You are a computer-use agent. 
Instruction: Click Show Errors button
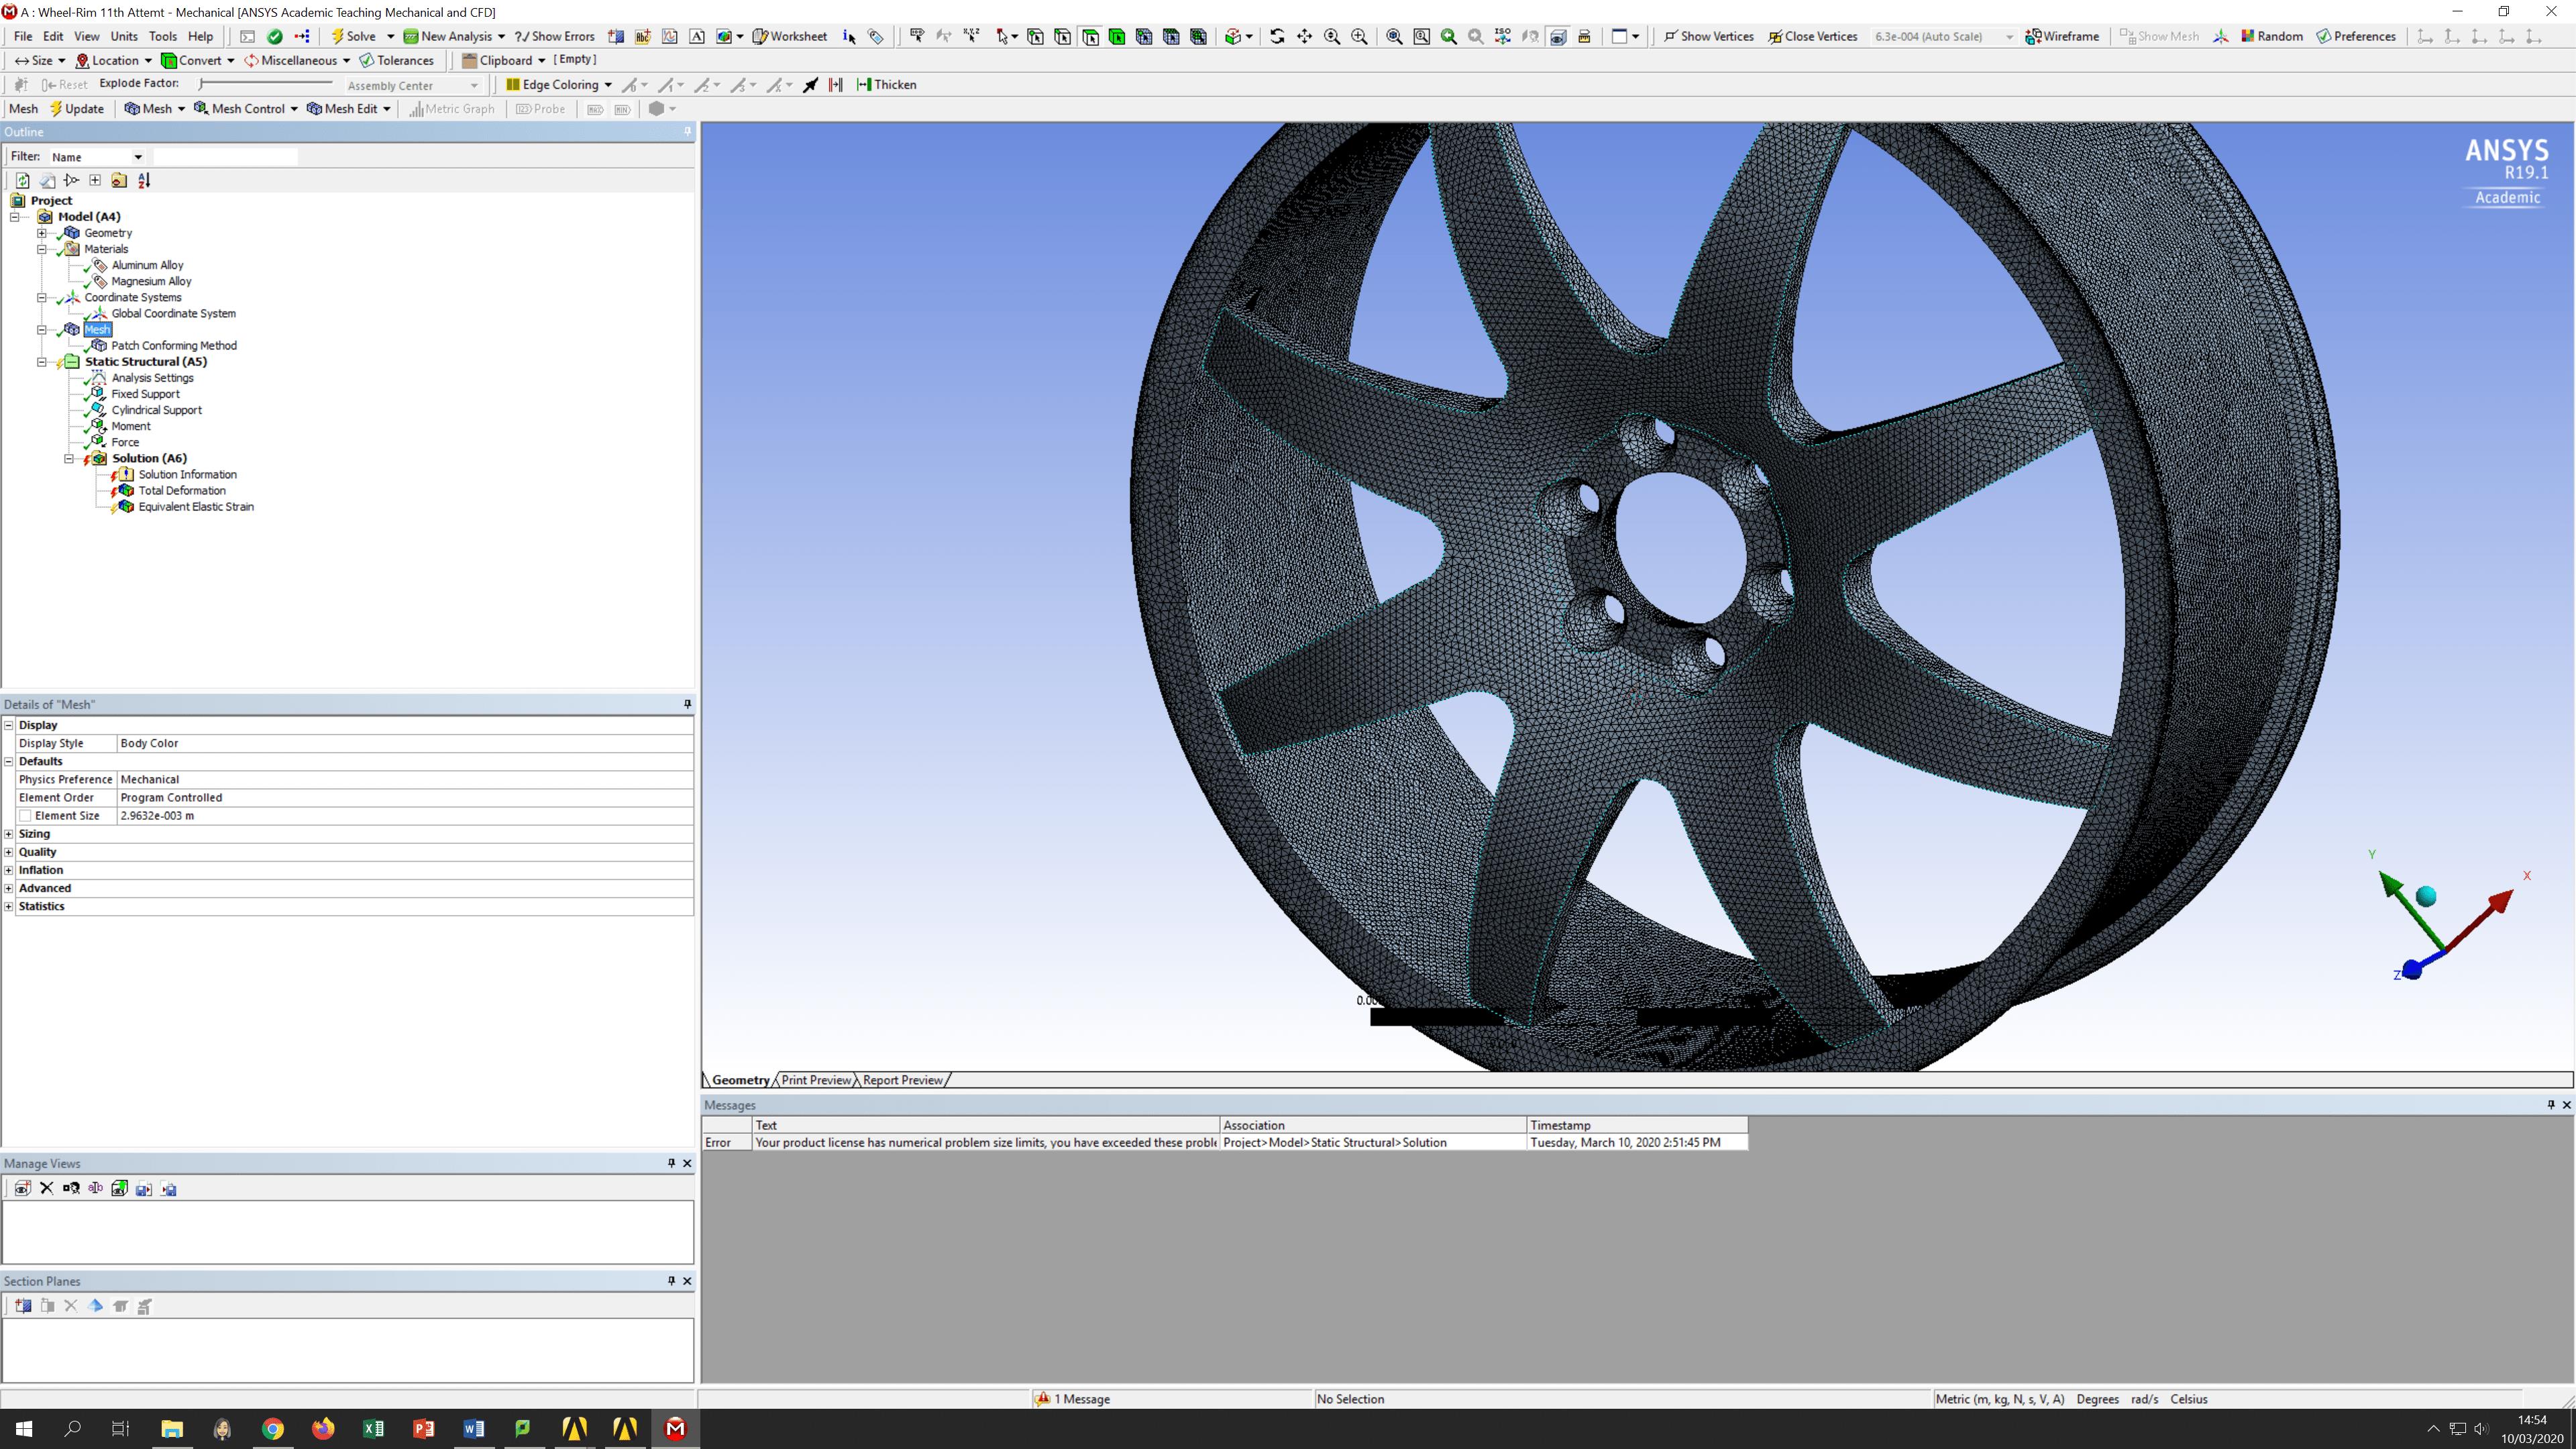click(x=555, y=36)
